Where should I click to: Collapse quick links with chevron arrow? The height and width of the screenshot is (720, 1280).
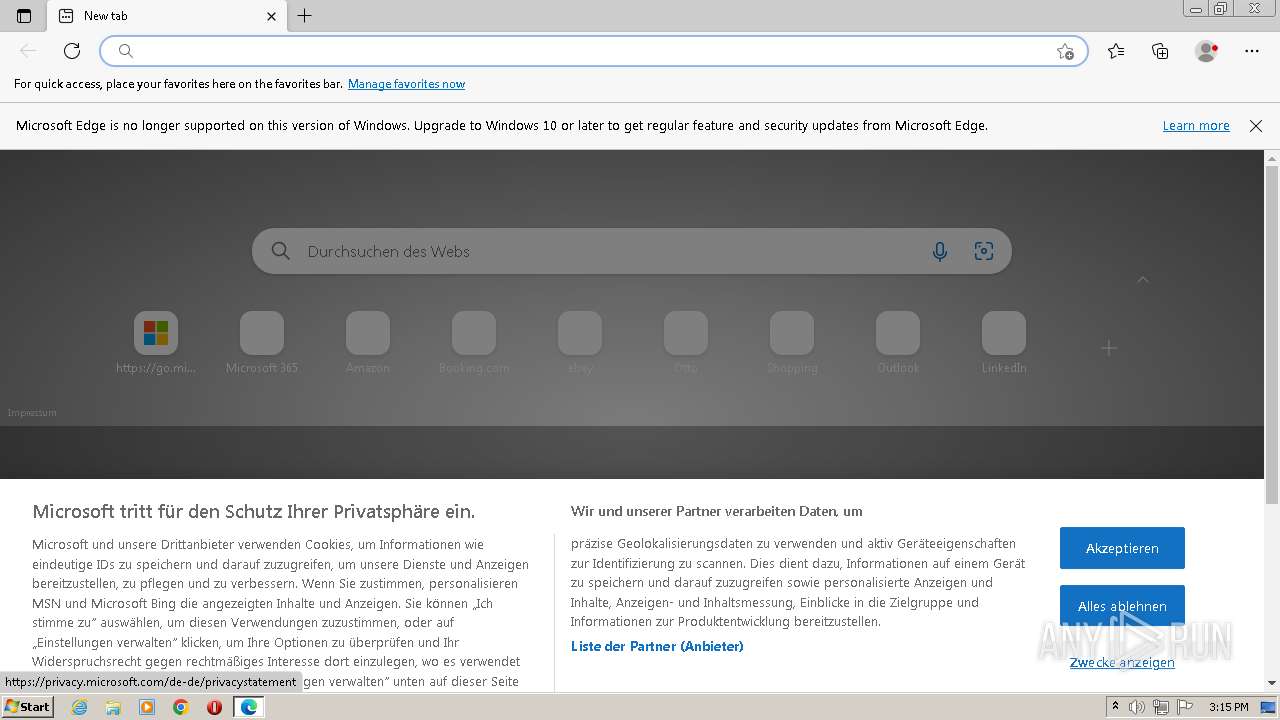1142,280
